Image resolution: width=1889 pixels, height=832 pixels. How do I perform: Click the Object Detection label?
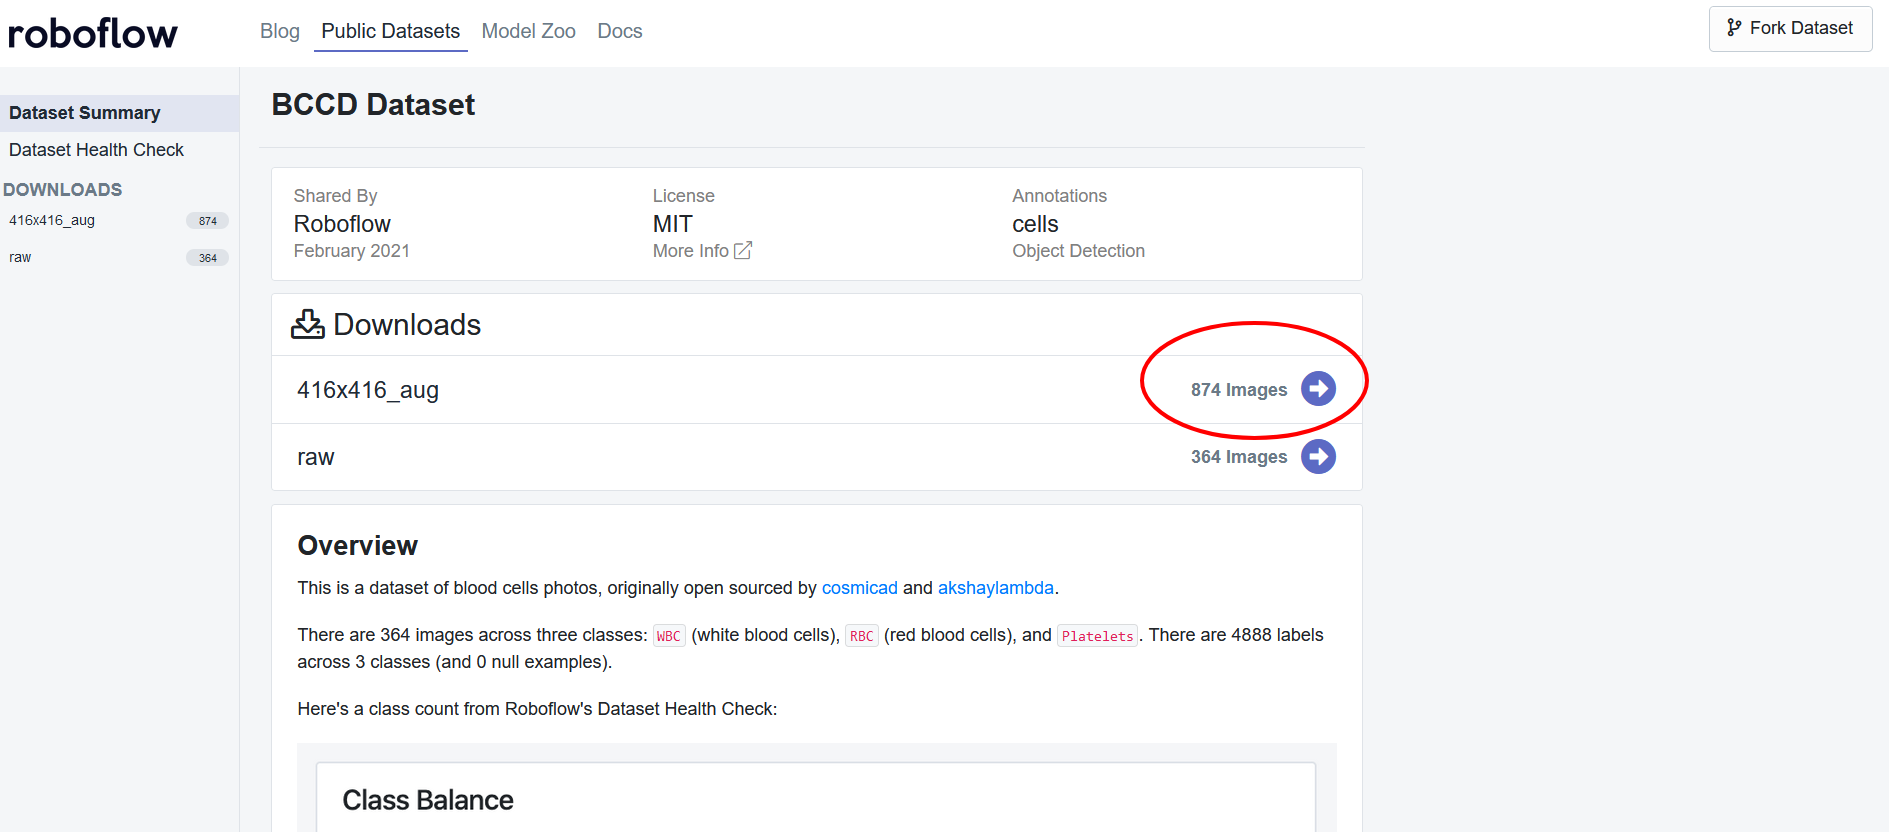pyautogui.click(x=1078, y=251)
